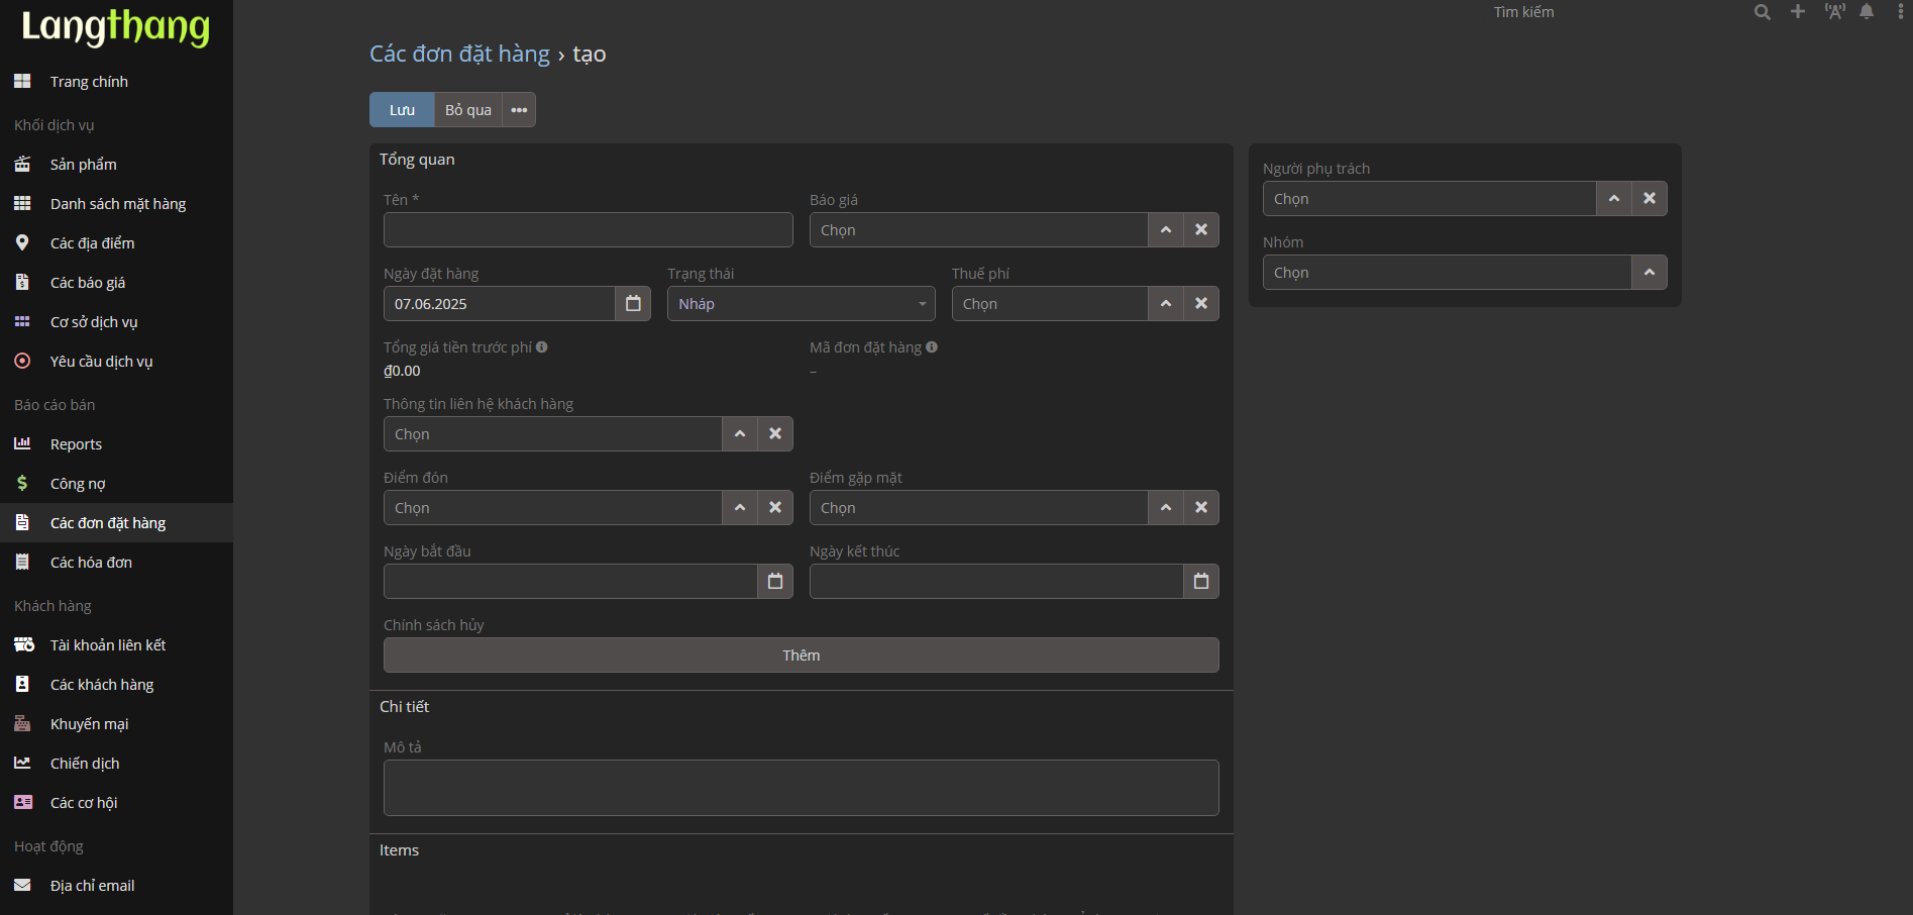The image size is (1913, 915).
Task: Open calendar picker for Ngày kết thúc
Action: tap(1201, 581)
